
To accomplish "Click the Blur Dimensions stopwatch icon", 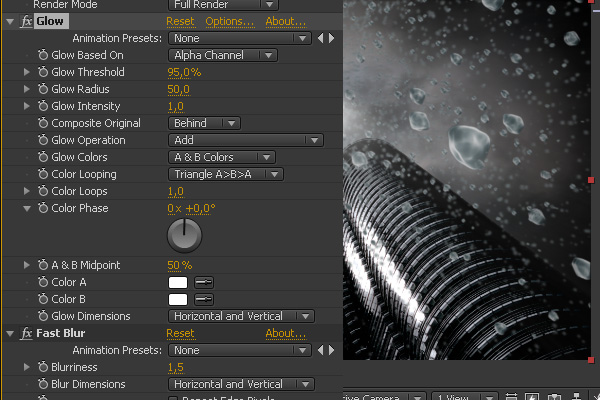I will [x=43, y=384].
